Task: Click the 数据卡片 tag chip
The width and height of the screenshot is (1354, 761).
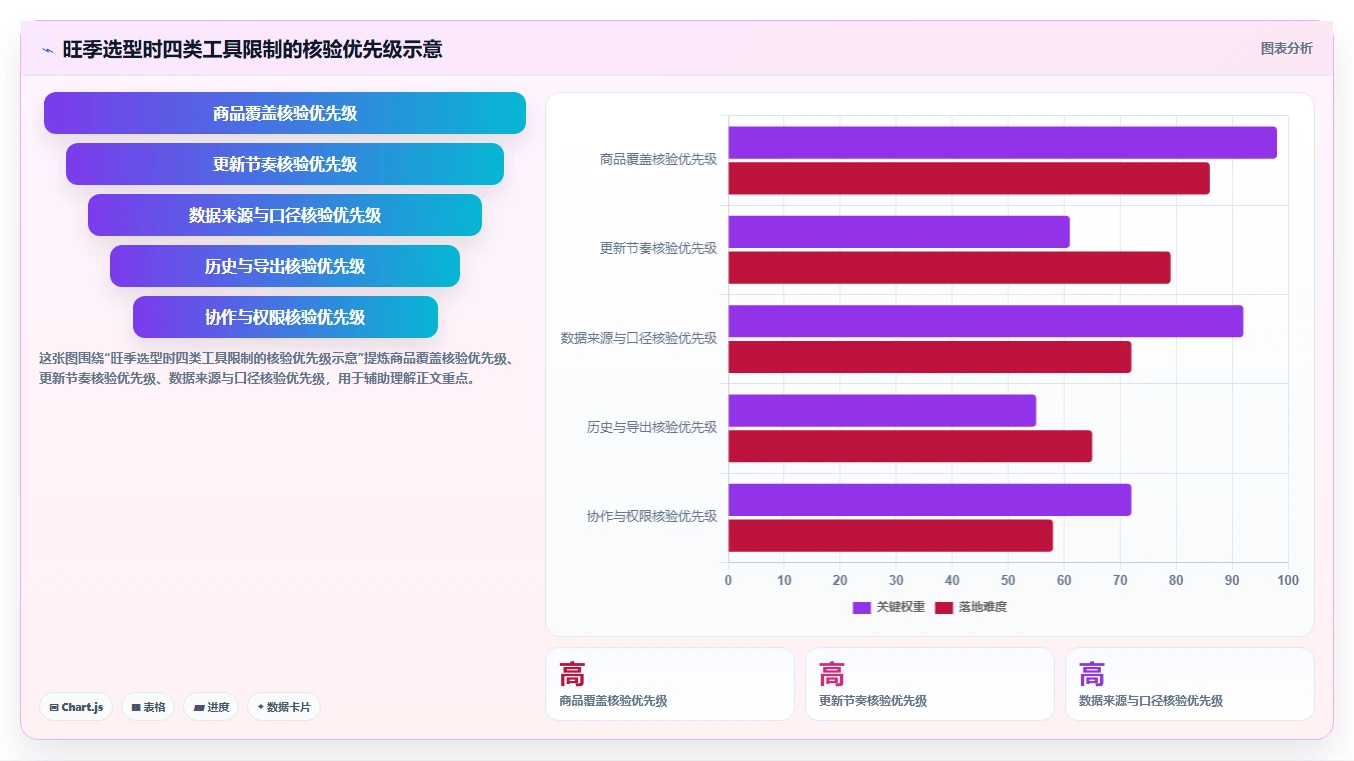Action: (284, 707)
